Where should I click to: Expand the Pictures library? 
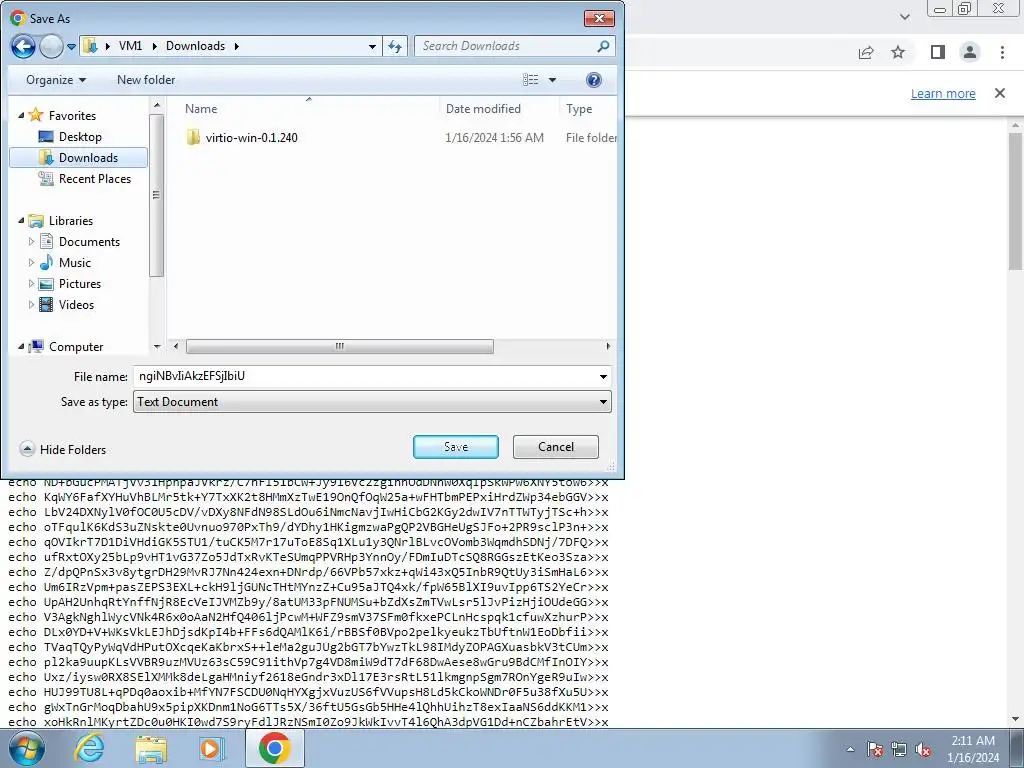(x=31, y=283)
